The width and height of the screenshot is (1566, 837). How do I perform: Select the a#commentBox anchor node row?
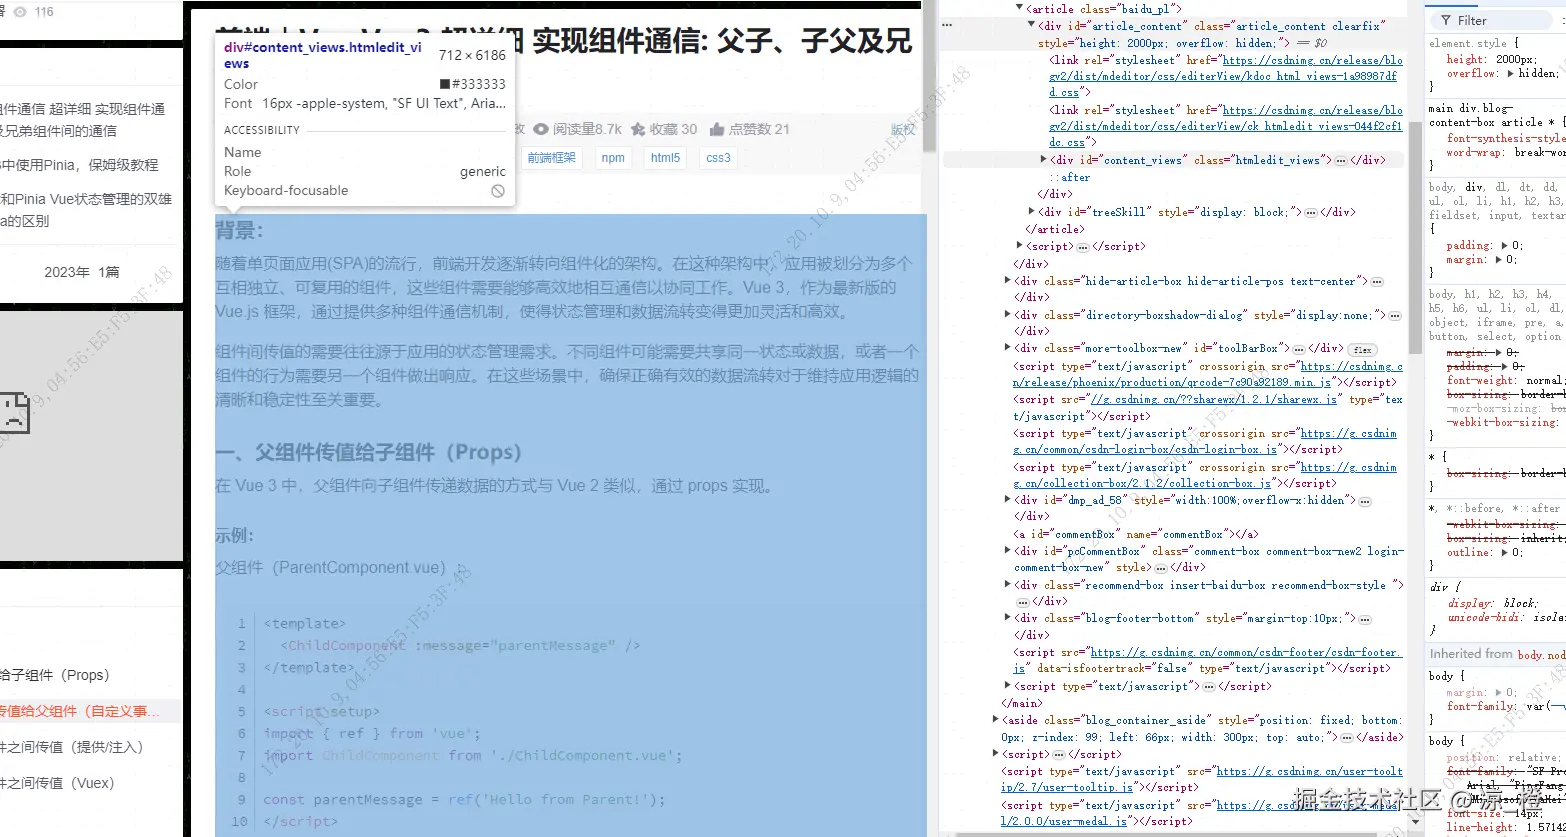[x=1135, y=534]
